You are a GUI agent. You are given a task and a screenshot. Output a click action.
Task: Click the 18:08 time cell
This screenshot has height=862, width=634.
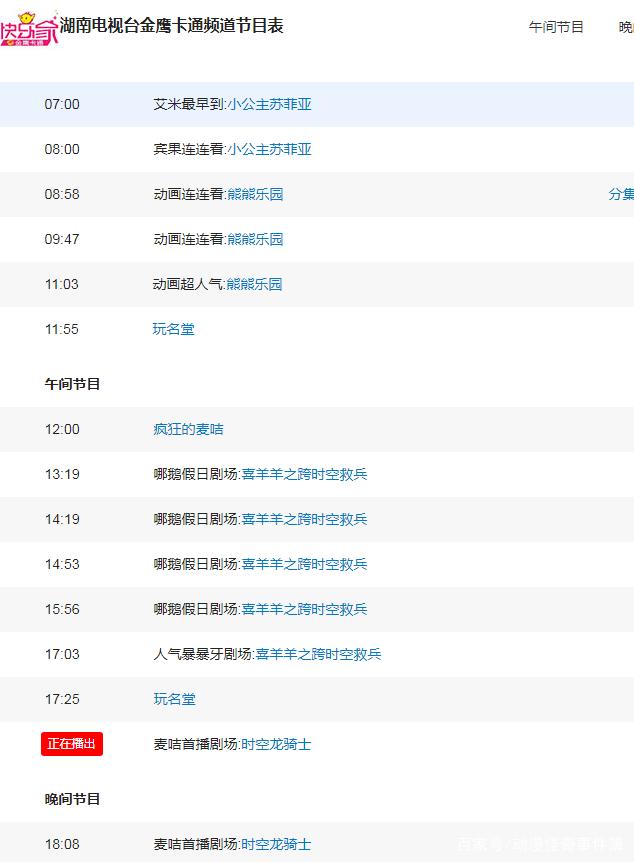62,844
